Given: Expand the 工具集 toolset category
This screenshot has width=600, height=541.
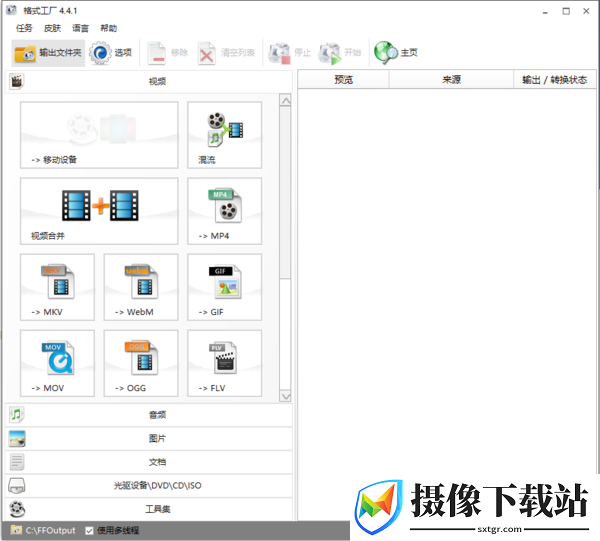Looking at the screenshot, I should [149, 509].
